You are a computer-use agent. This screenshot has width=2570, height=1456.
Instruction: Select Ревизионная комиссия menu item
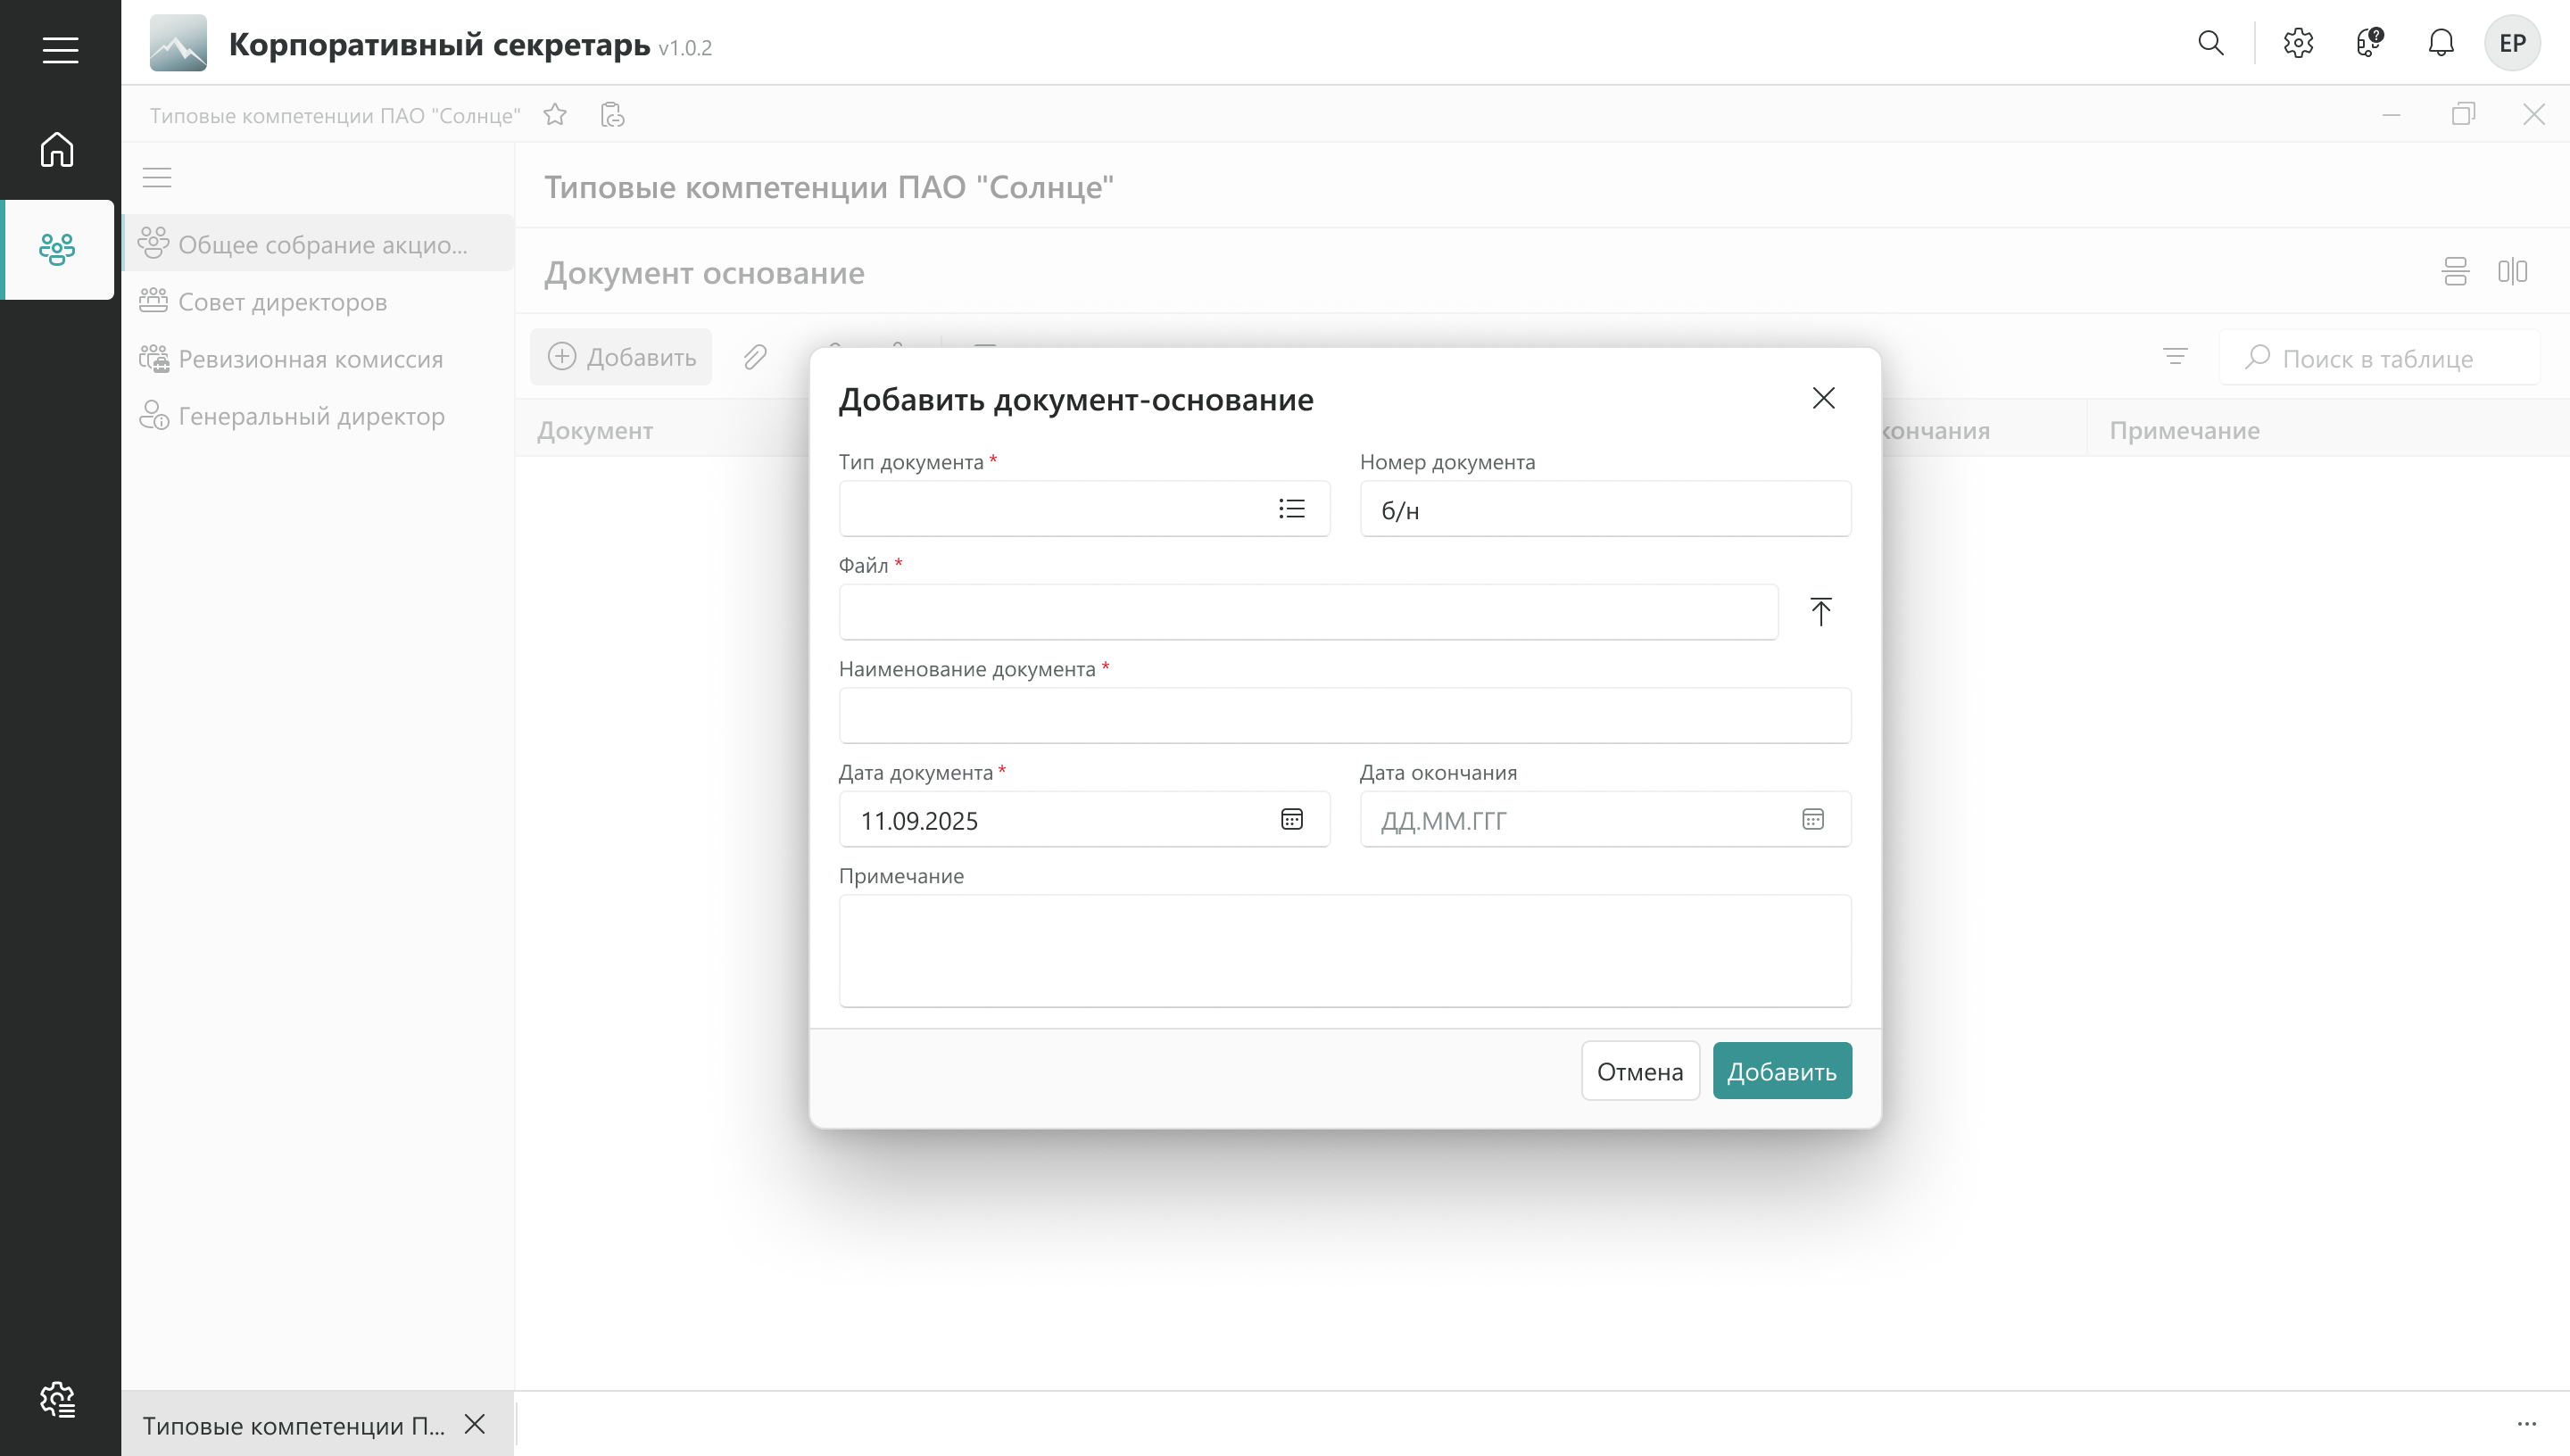point(310,359)
